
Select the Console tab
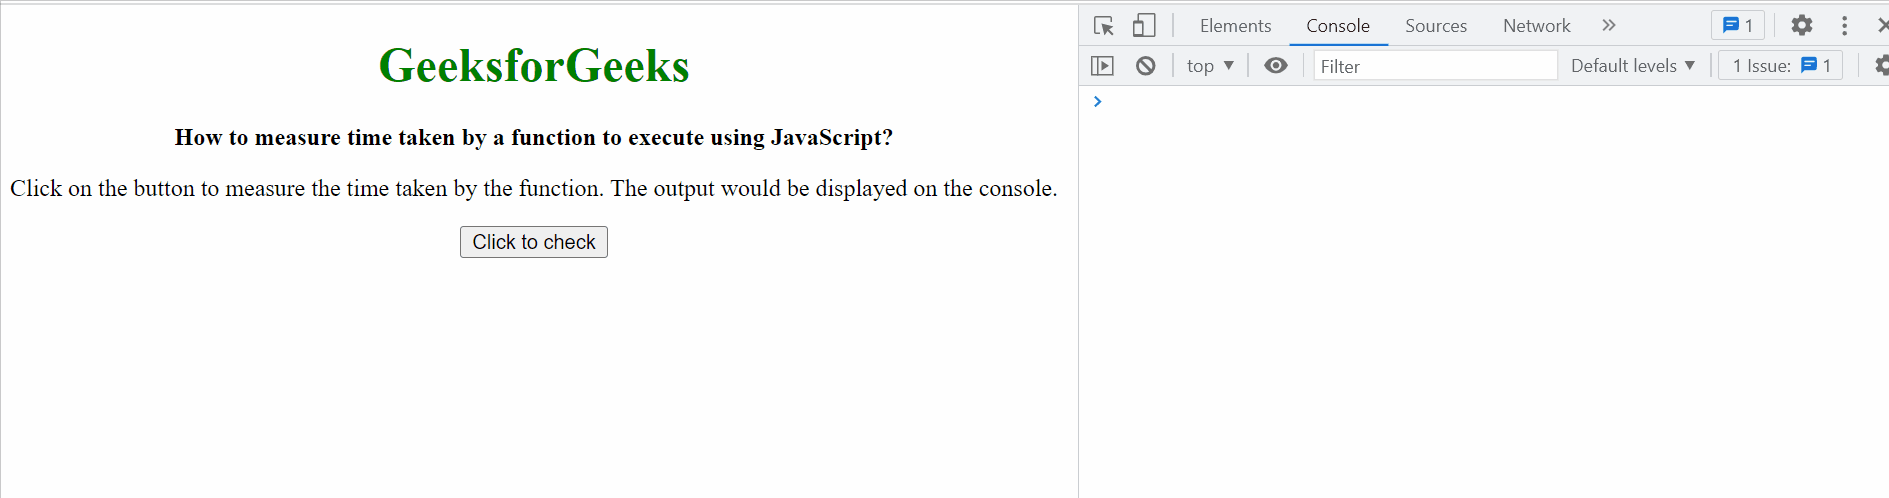1338,26
